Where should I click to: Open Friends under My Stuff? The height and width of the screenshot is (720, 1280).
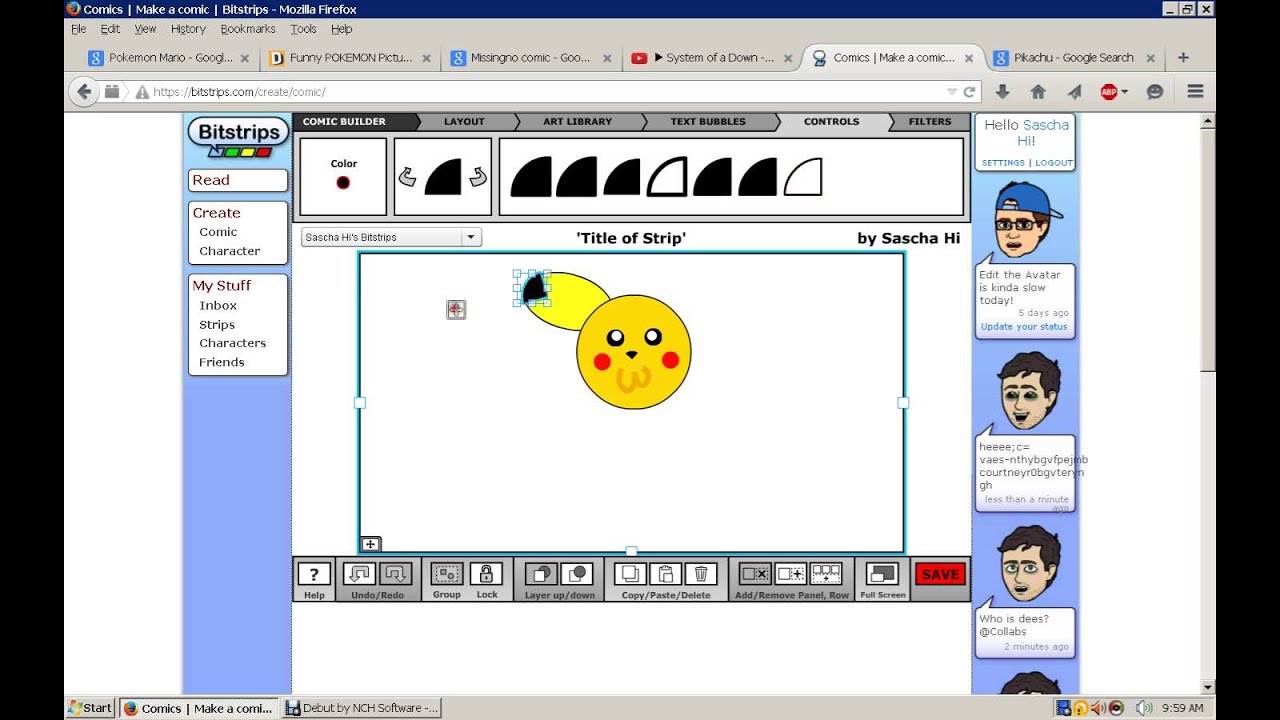[222, 362]
